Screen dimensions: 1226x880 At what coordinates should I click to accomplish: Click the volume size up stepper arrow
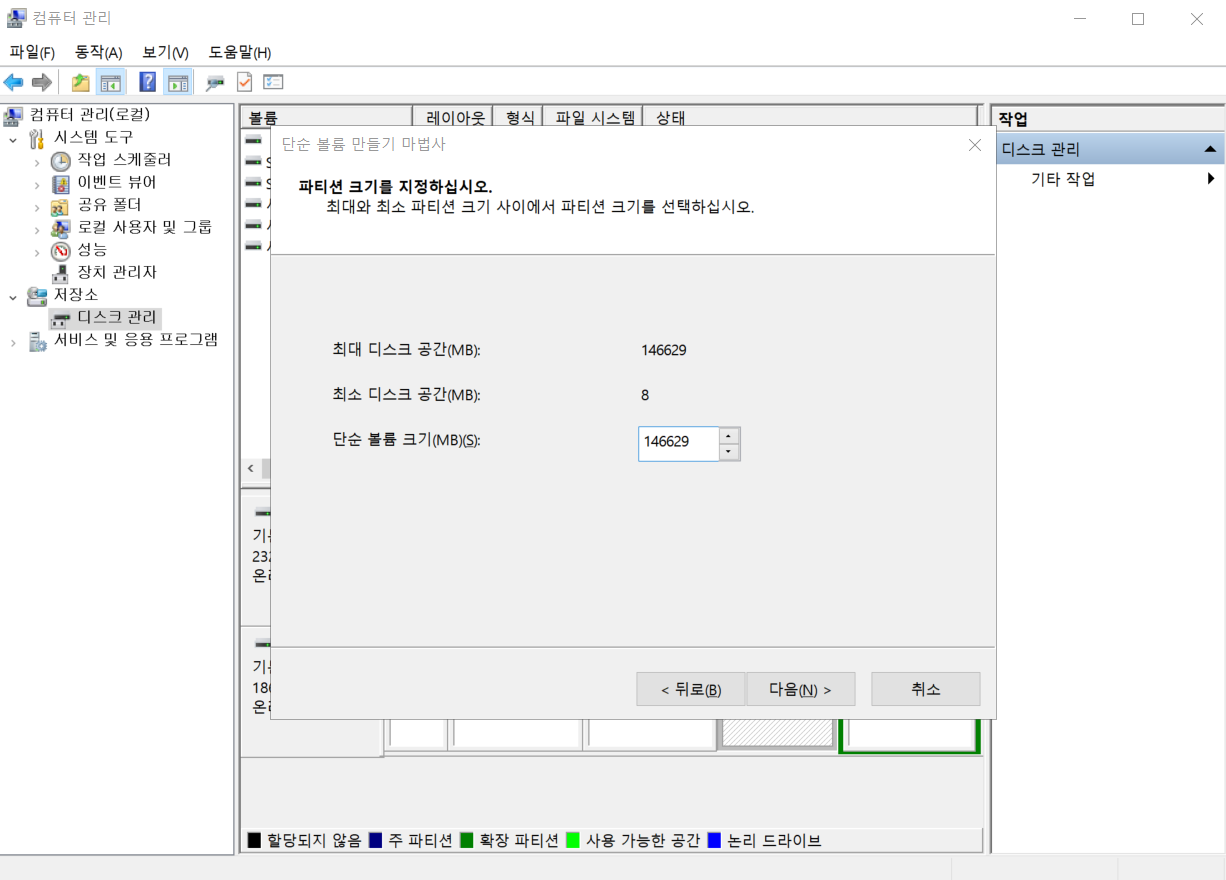coord(730,438)
